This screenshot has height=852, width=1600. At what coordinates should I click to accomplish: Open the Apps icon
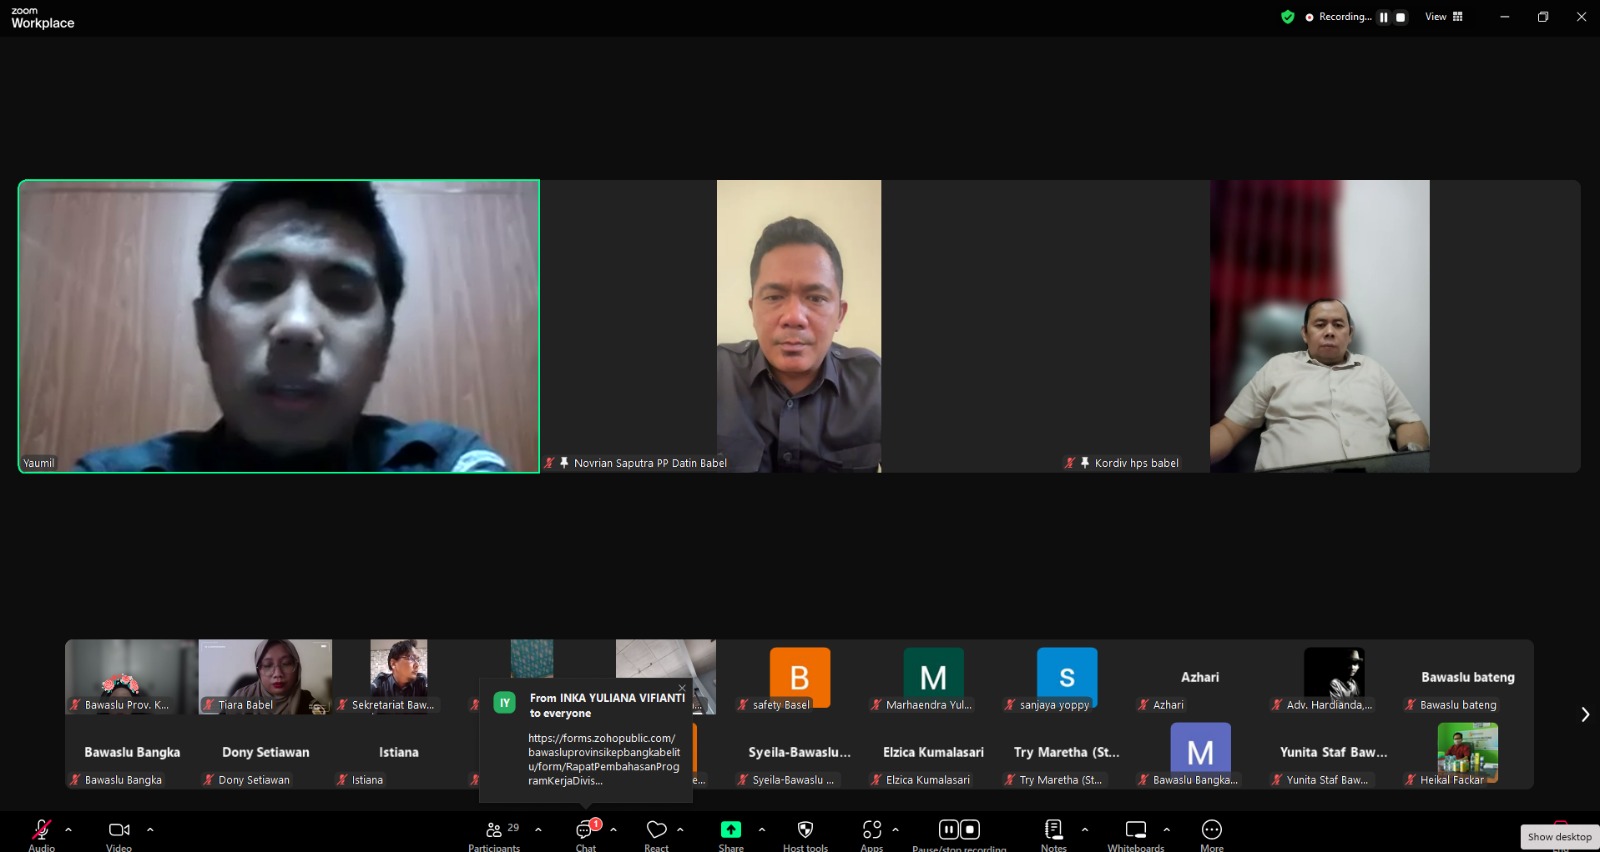point(871,830)
